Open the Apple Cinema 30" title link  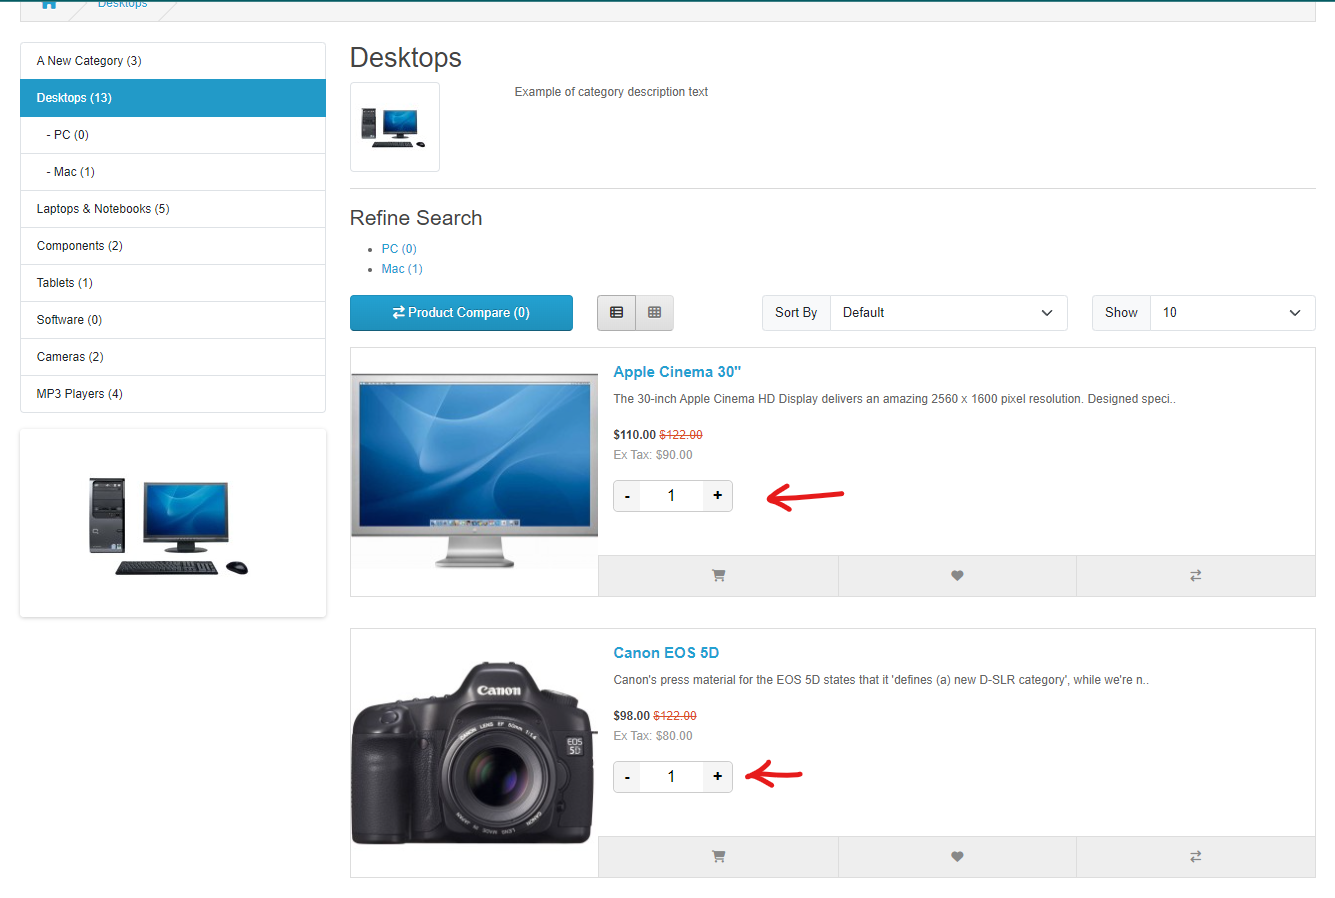point(677,372)
